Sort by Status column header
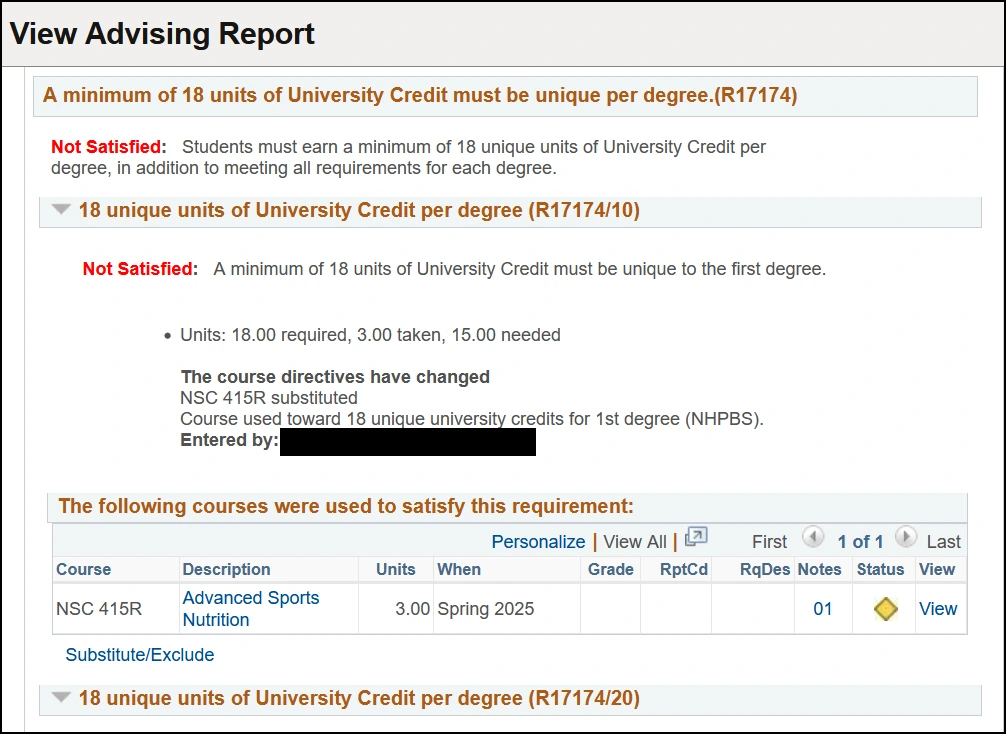 tap(880, 570)
